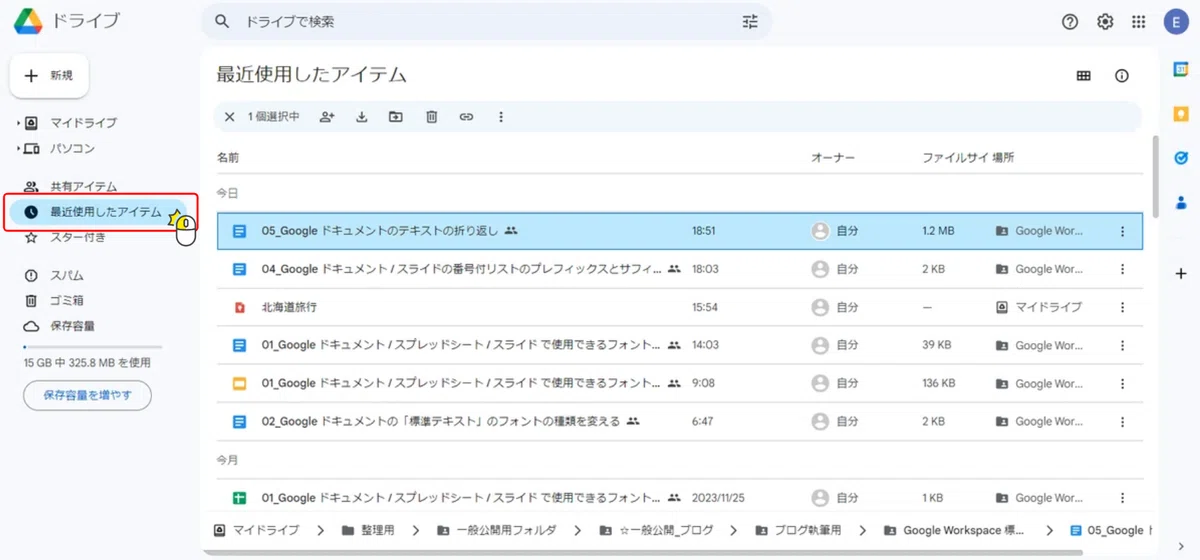Select 04_Google 番号付きリスト file row

pos(680,269)
